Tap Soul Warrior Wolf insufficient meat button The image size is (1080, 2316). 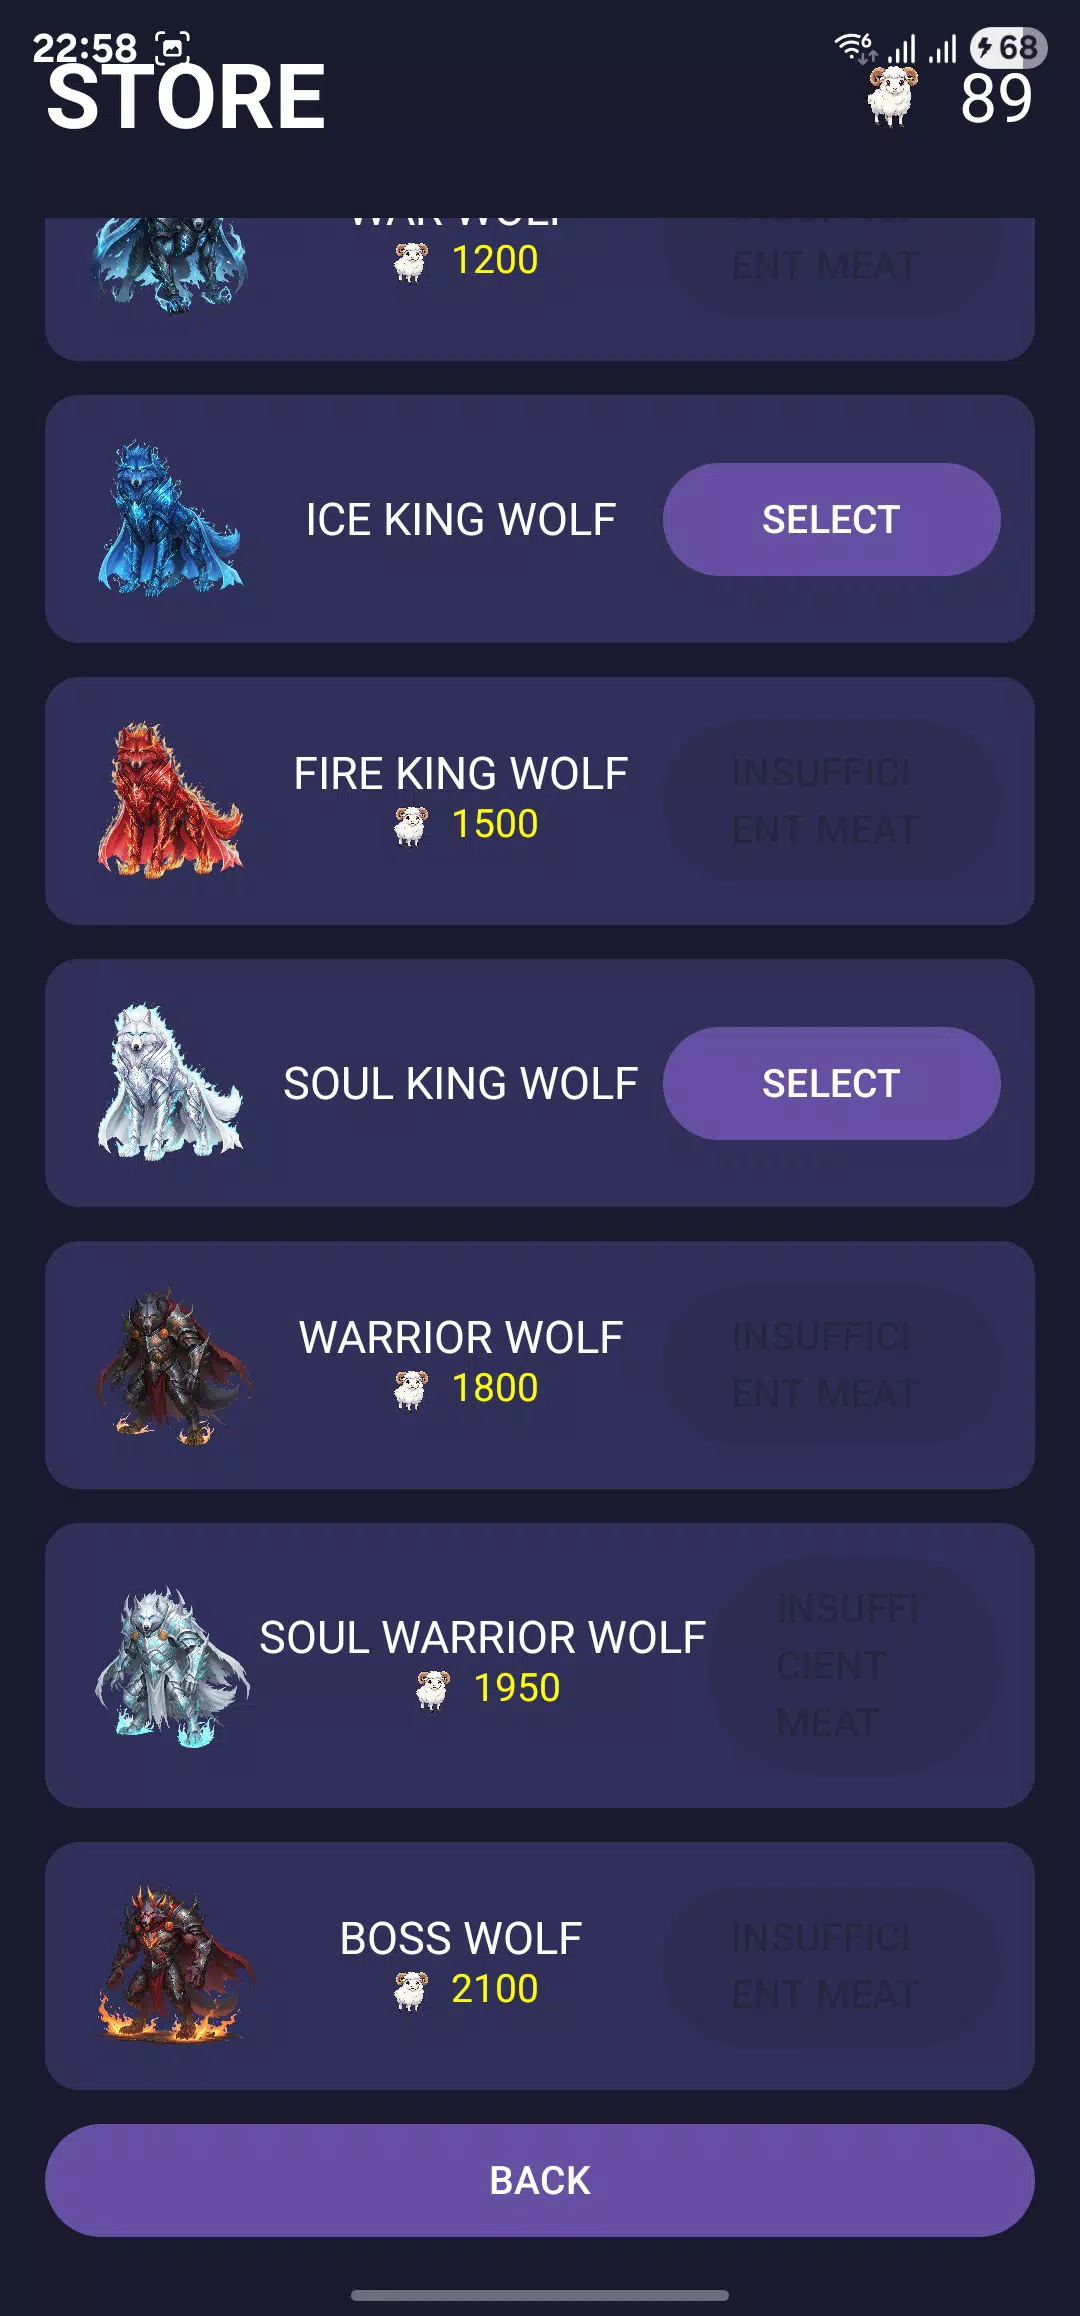tap(853, 1665)
